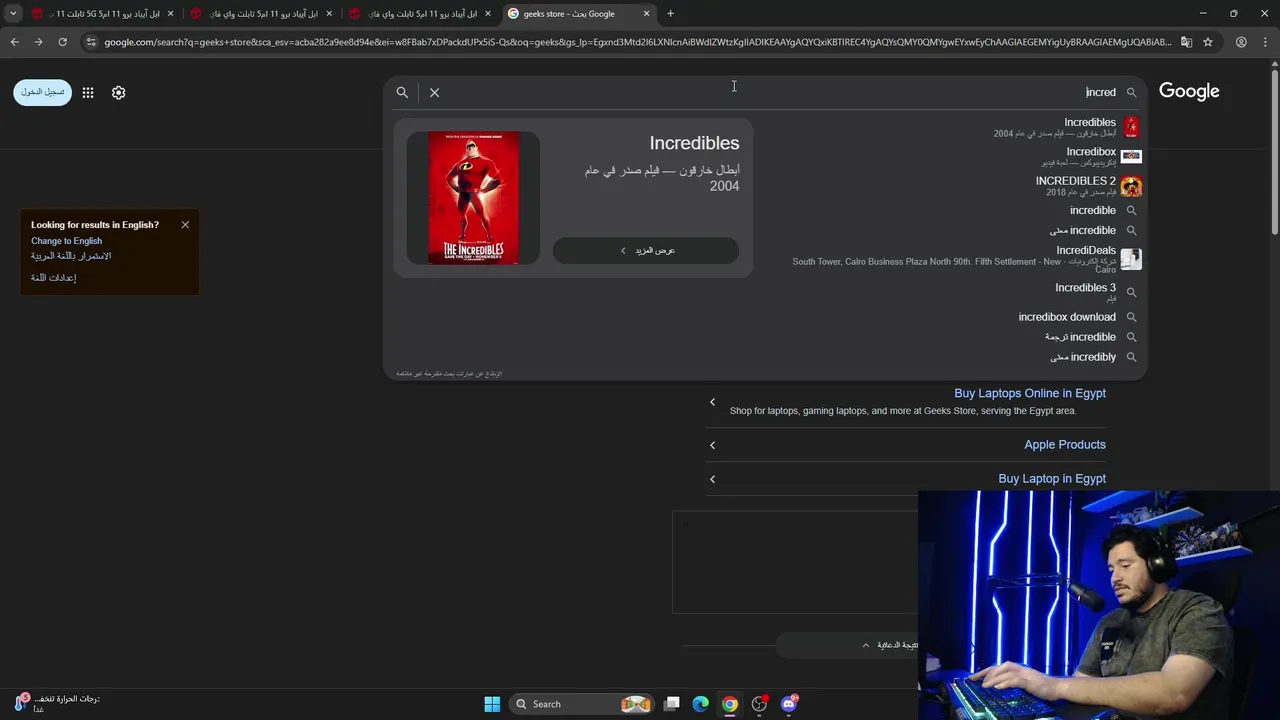Open the weather widget on the taskbar
Viewport: 1280px width, 720px height.
click(56, 703)
